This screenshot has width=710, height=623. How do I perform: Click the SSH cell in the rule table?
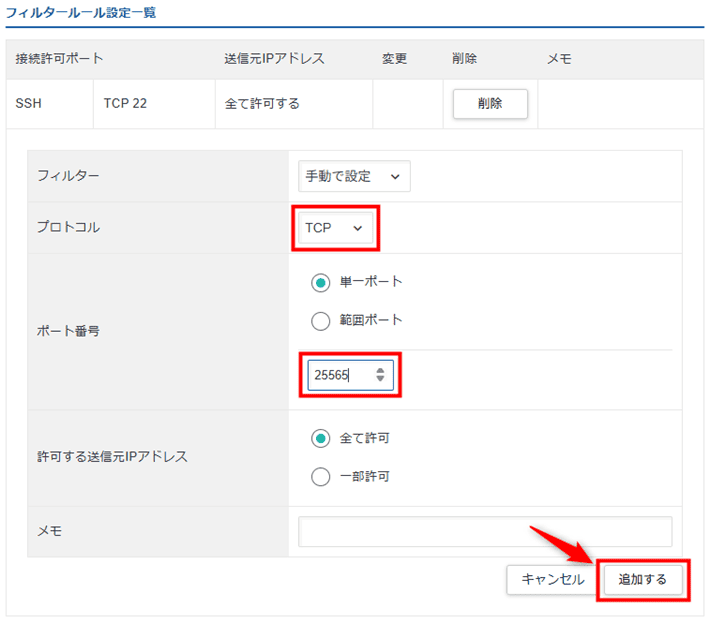coord(50,104)
